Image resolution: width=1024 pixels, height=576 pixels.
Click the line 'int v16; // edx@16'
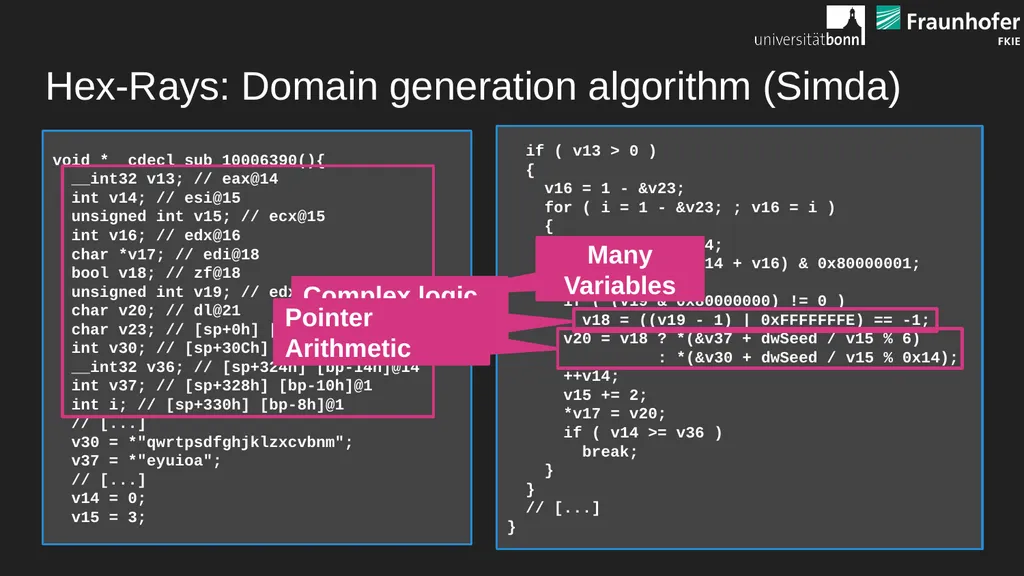(x=155, y=235)
